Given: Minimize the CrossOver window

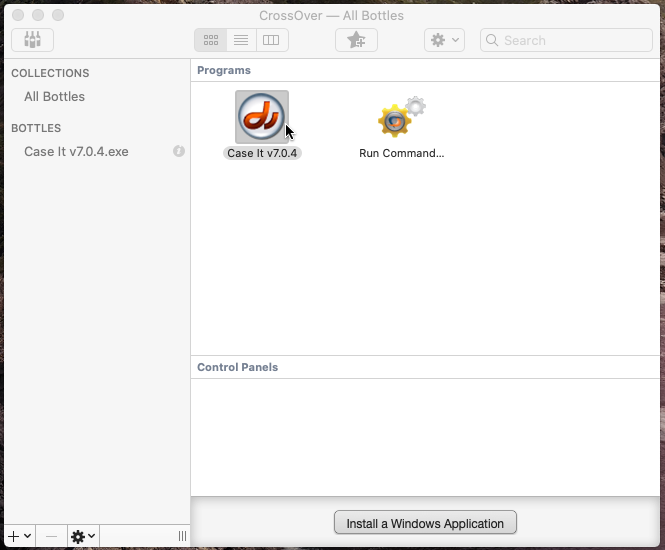Looking at the screenshot, I should coord(38,15).
